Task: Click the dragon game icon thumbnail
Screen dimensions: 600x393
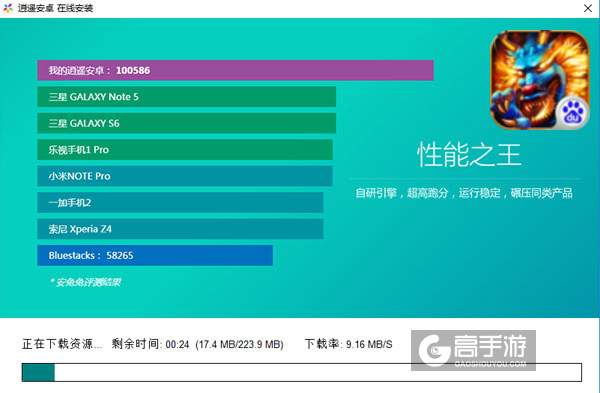Action: tap(540, 80)
